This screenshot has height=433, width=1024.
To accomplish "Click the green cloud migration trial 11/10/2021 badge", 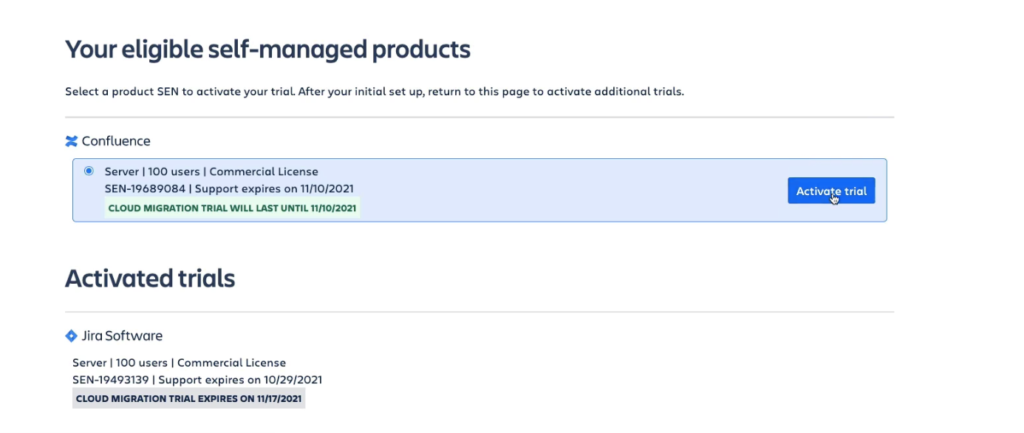I will pos(233,208).
